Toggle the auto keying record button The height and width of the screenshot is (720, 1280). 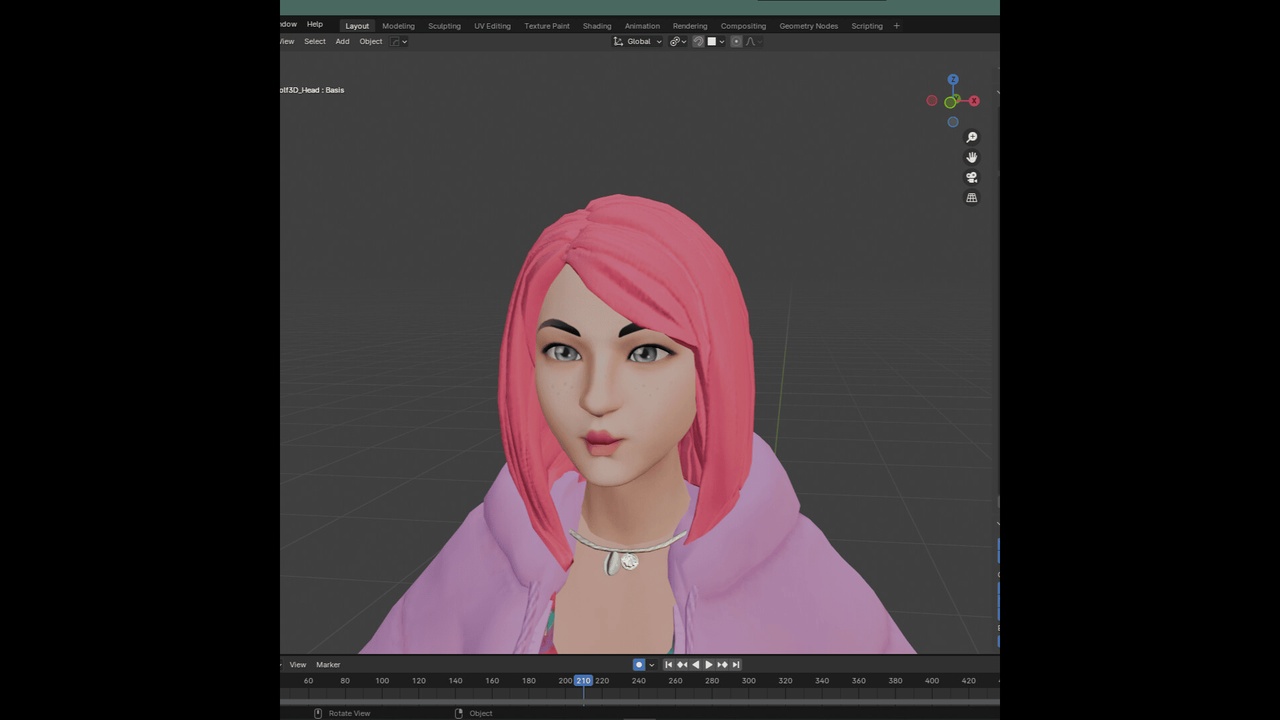639,665
